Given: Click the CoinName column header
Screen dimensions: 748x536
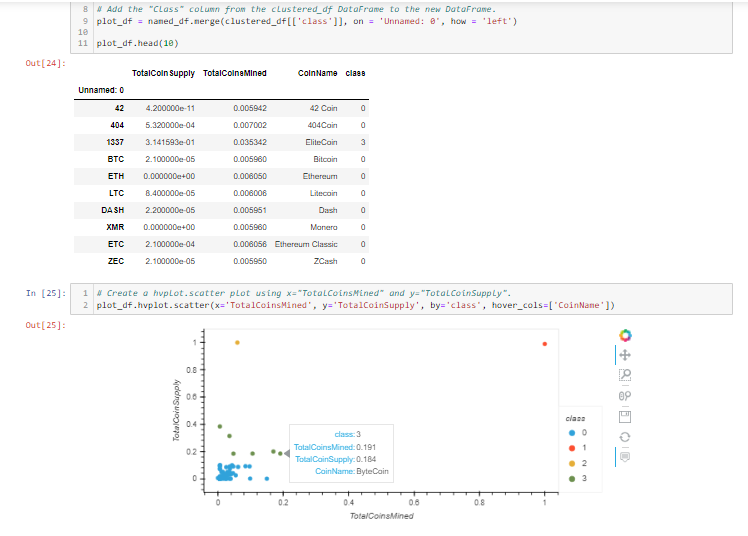Looking at the screenshot, I should point(318,73).
